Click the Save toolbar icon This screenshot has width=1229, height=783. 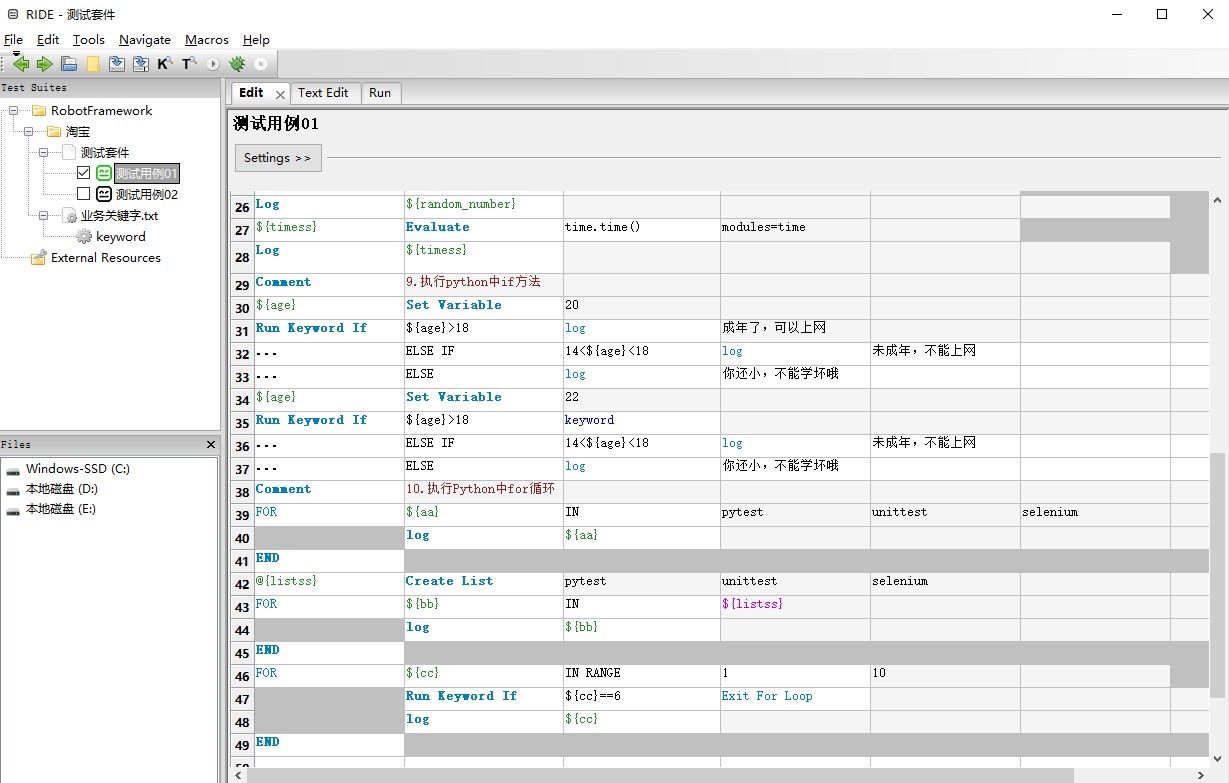click(x=117, y=63)
